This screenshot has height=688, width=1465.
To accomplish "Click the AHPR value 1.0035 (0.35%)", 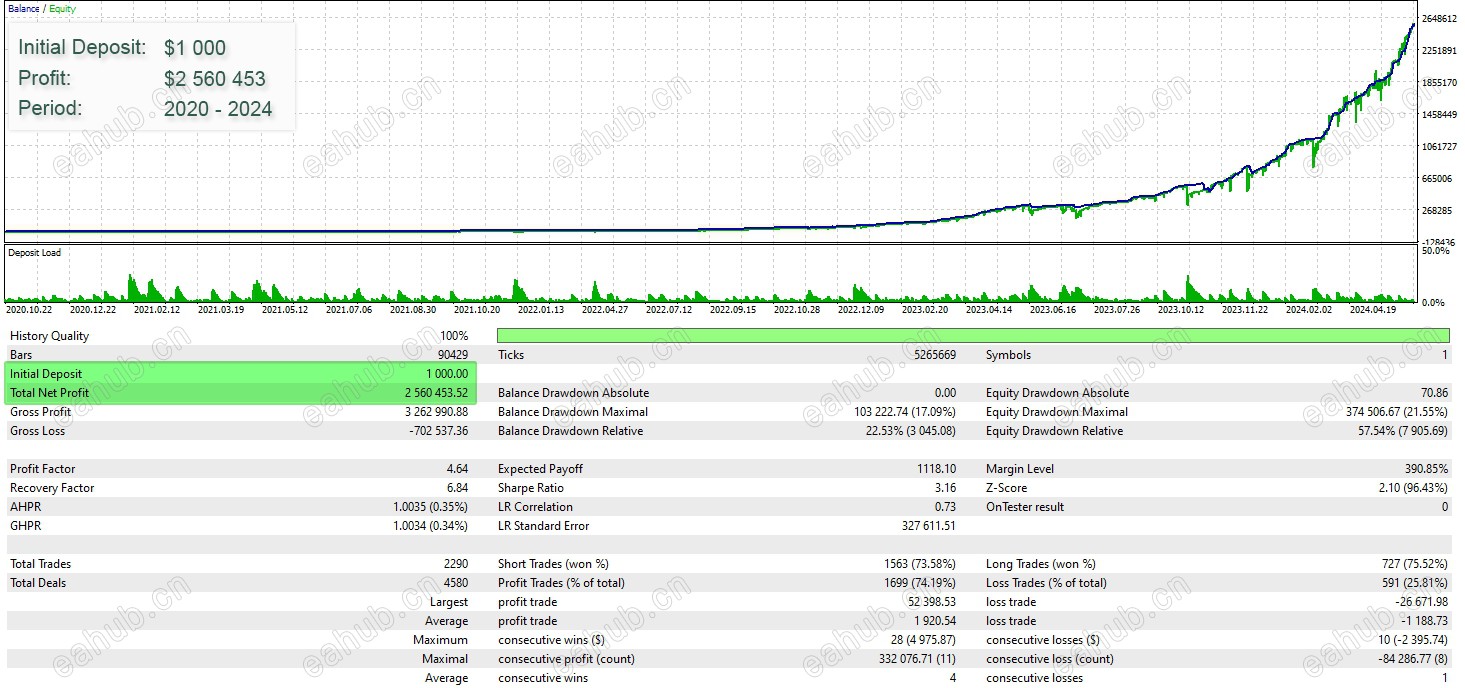I will (x=431, y=507).
